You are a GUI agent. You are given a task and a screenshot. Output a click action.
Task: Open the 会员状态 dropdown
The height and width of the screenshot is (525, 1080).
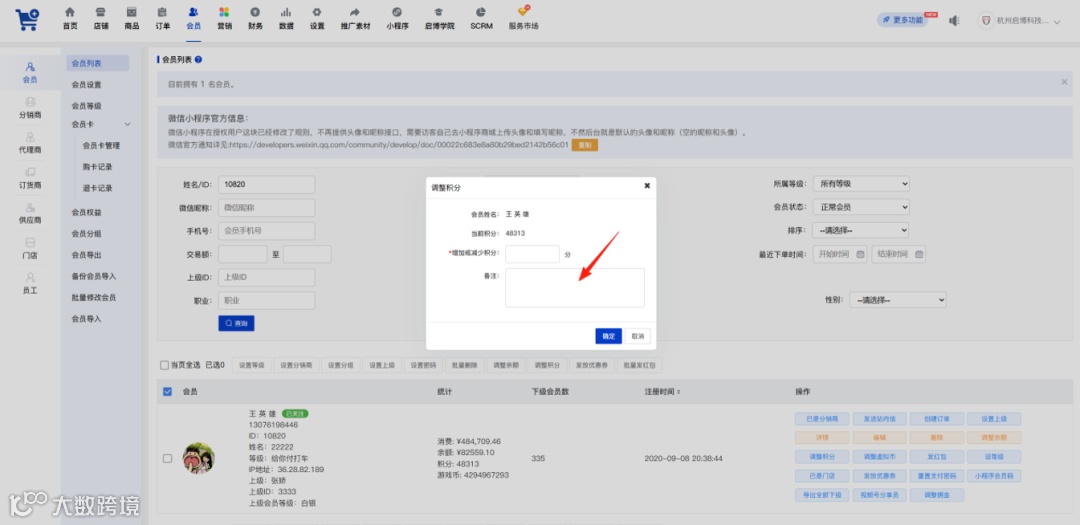861,207
